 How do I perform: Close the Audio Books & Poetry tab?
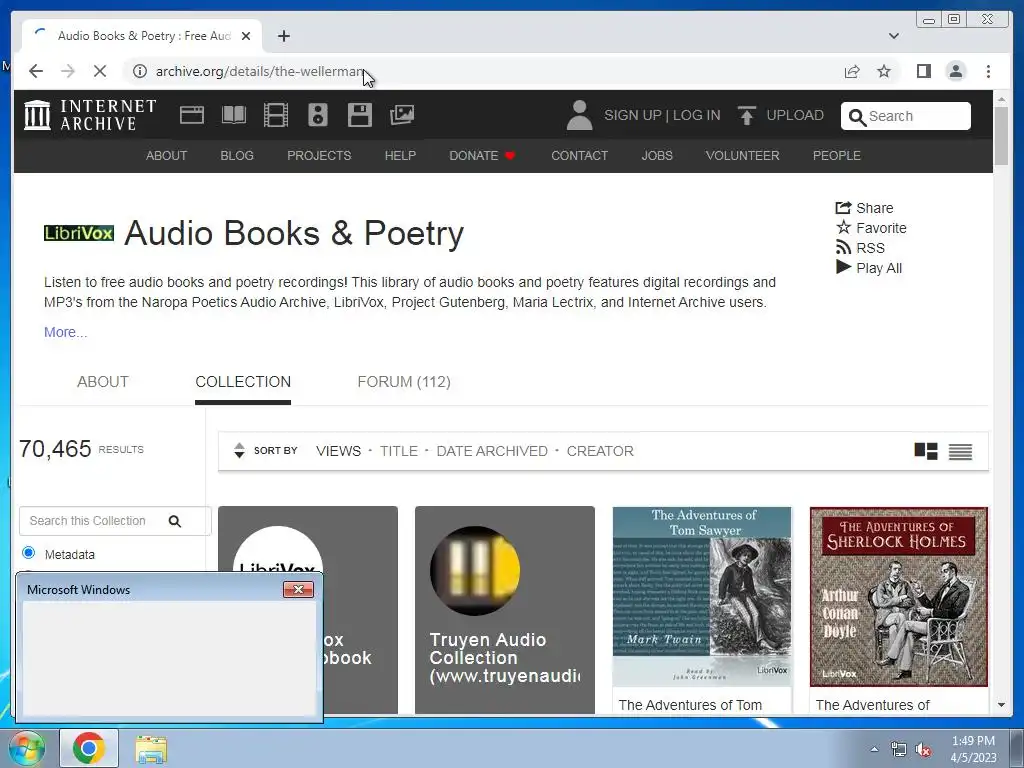coord(246,36)
